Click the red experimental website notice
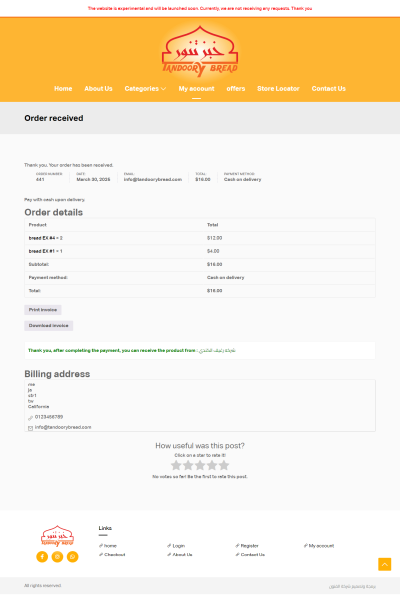This screenshot has height=595, width=400. click(x=200, y=8)
